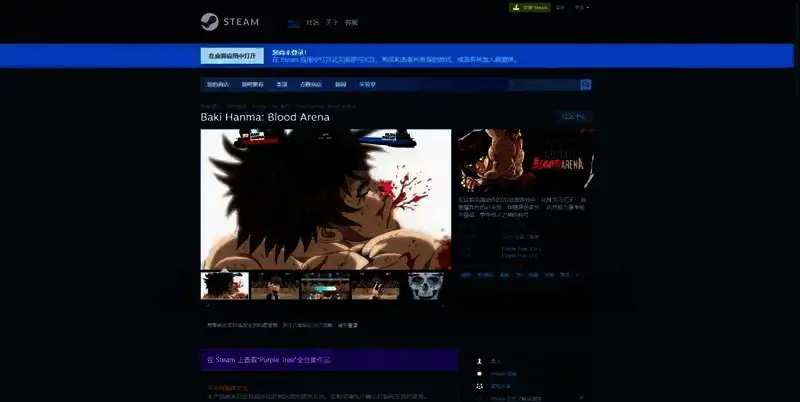Click the single-player person icon
This screenshot has height=402, width=800.
(x=480, y=361)
